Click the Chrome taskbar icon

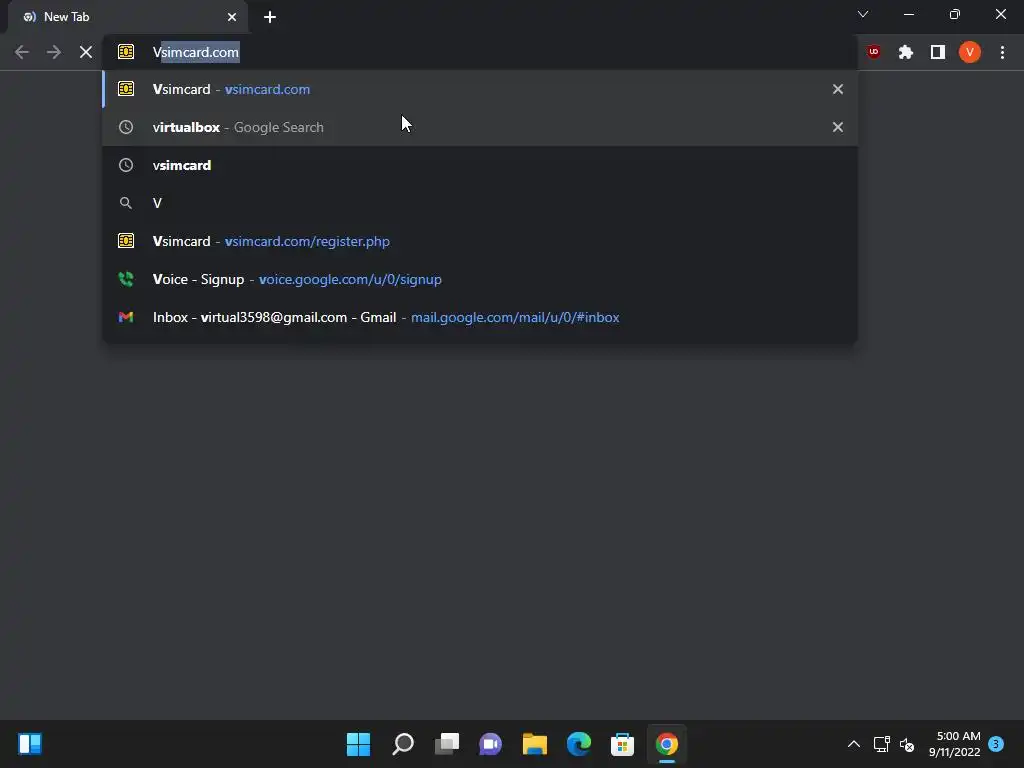click(x=667, y=744)
